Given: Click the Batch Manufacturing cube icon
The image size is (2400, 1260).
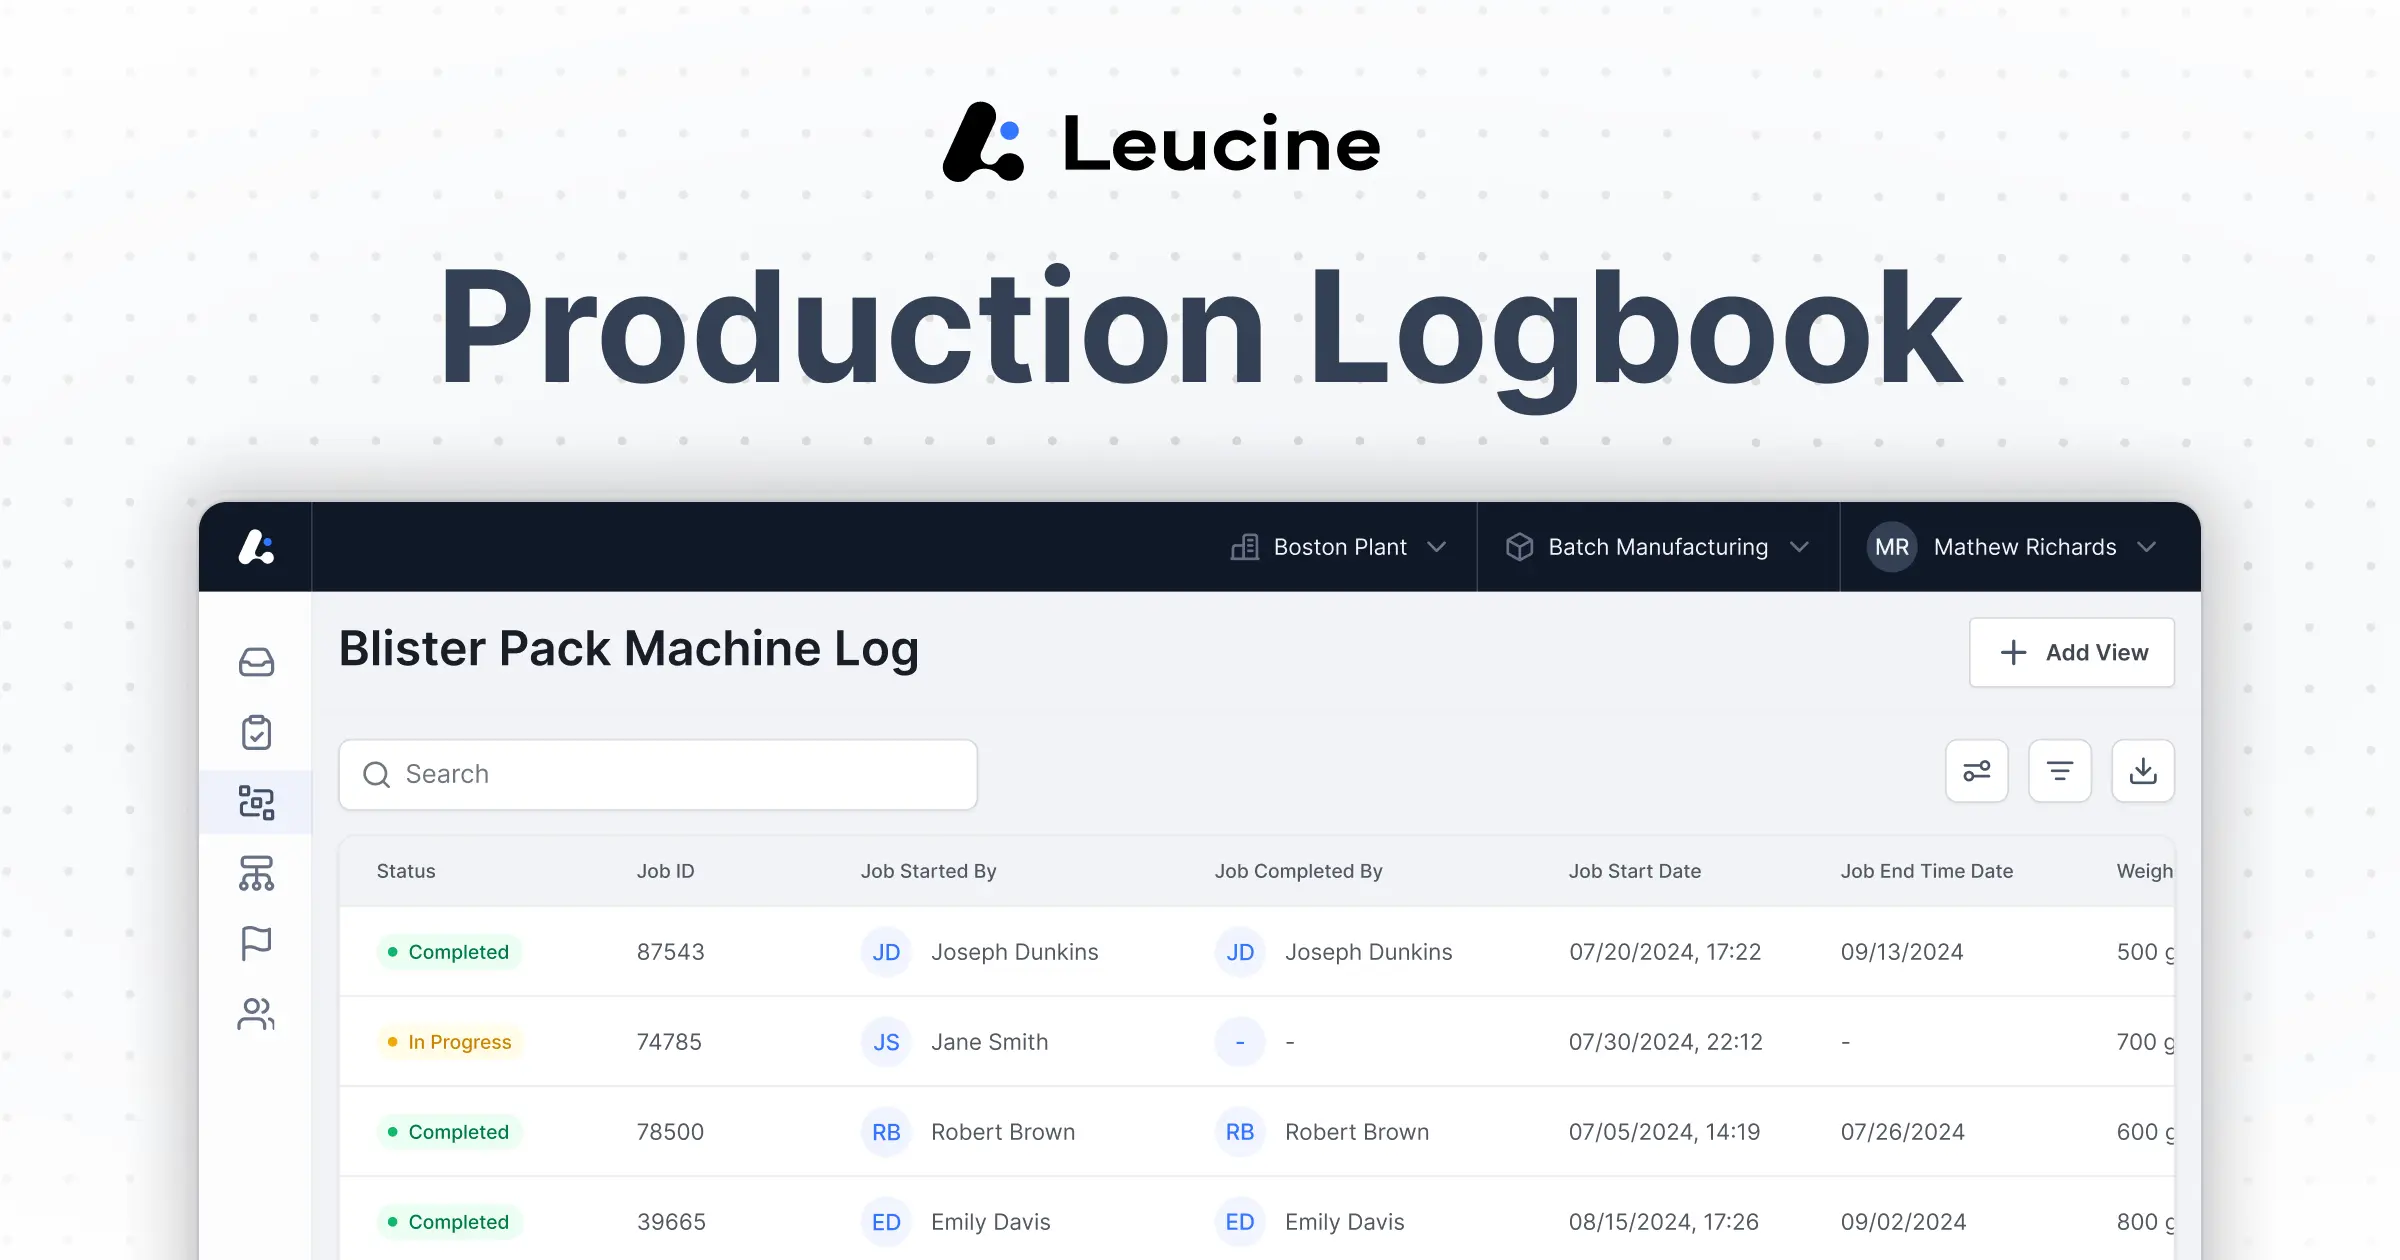Looking at the screenshot, I should click(1519, 547).
